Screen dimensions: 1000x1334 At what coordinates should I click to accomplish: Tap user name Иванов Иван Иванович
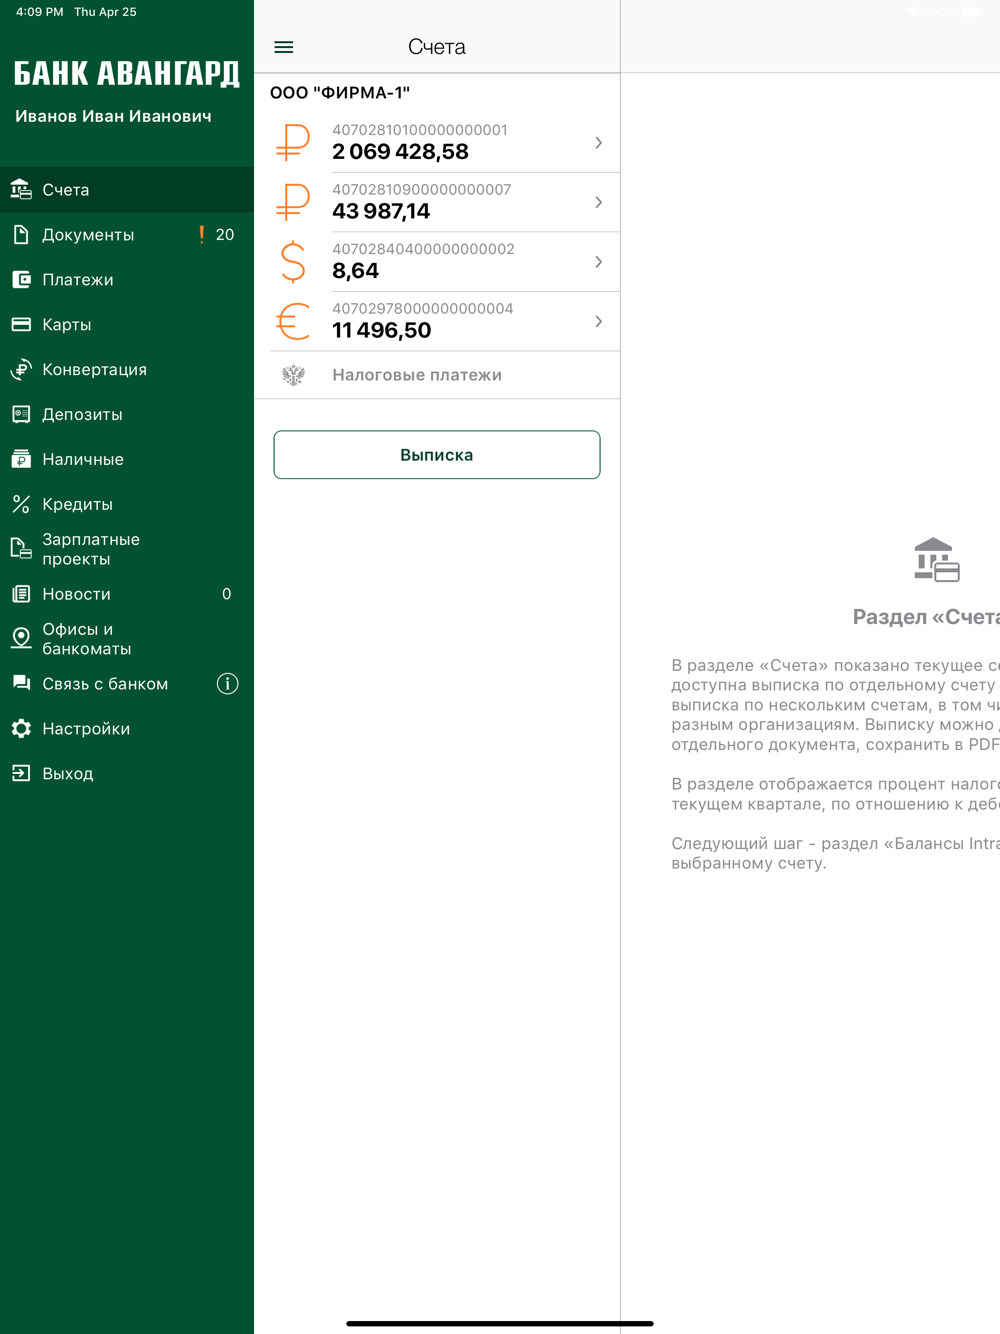tap(113, 116)
